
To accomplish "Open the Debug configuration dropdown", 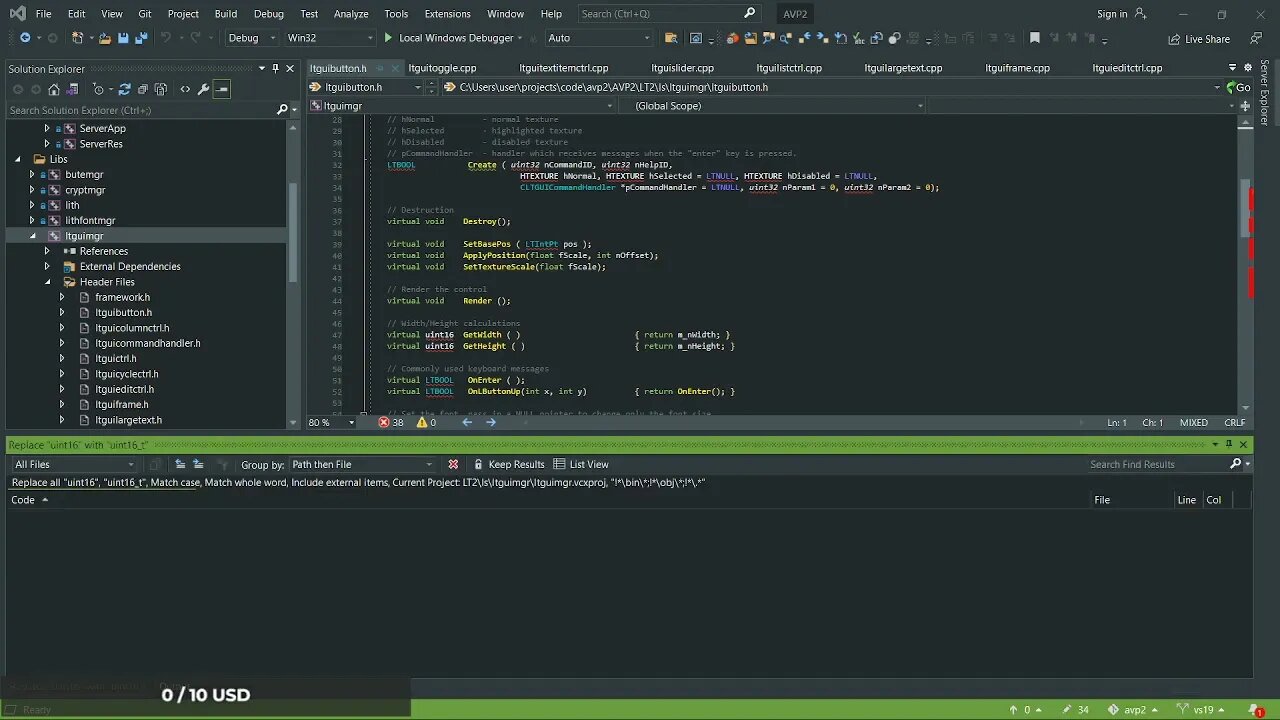I will 252,38.
